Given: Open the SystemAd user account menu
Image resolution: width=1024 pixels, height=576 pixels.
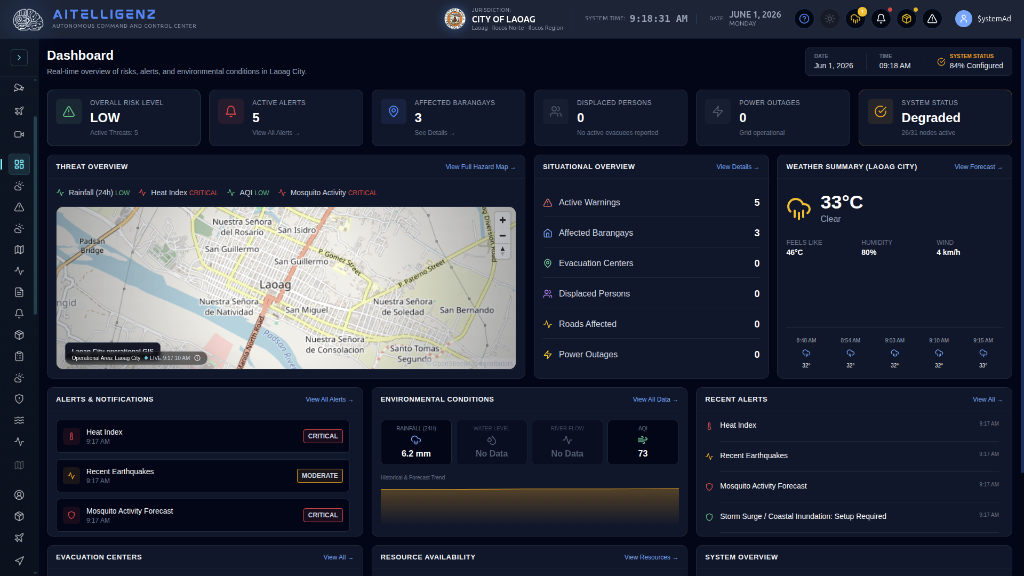Looking at the screenshot, I should (982, 19).
